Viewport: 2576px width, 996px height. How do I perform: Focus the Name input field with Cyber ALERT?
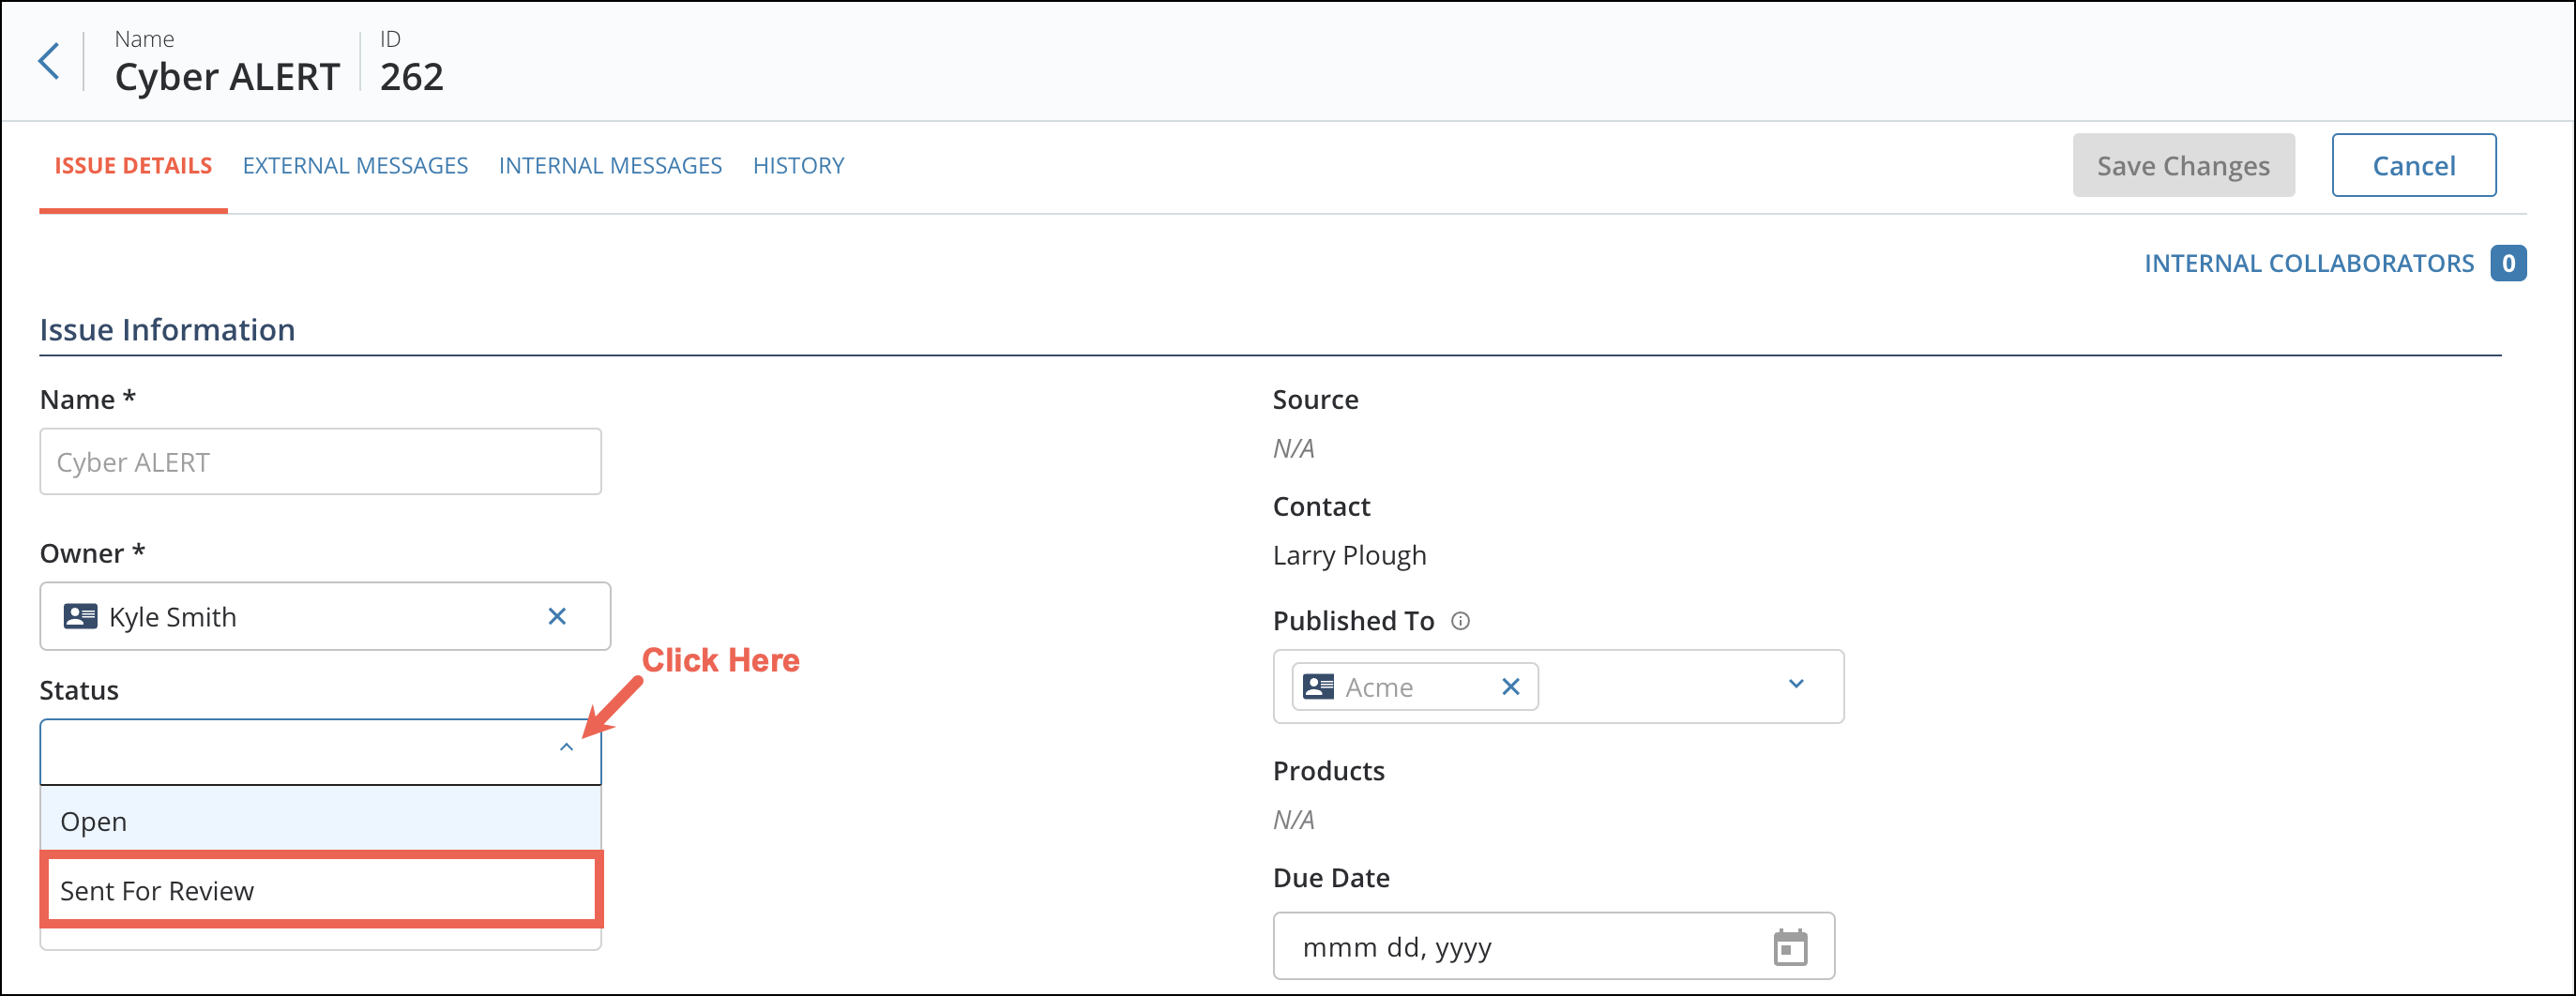coord(320,462)
